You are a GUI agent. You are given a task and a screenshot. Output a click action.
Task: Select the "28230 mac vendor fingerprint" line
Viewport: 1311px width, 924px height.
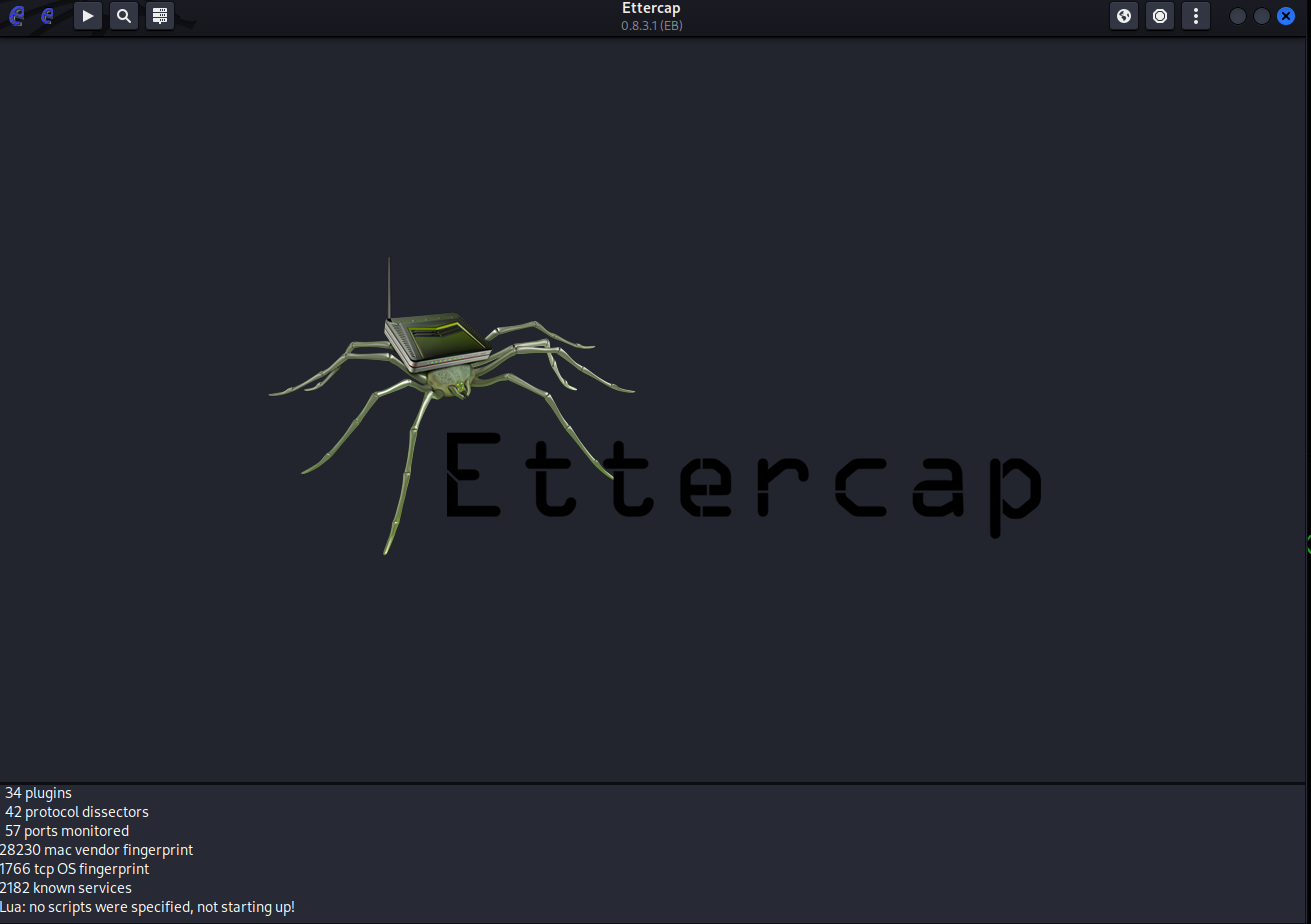click(96, 850)
